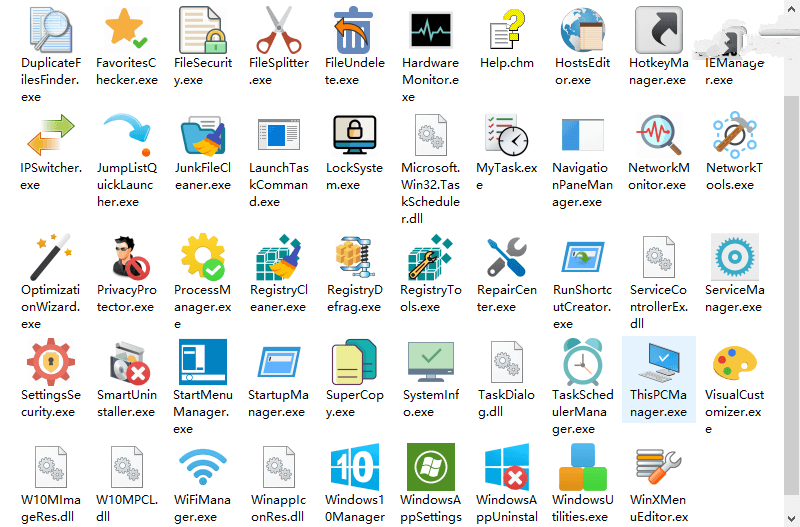Click the highlighted ThisPCManager.exe icon
This screenshot has width=800, height=527.
(x=659, y=363)
